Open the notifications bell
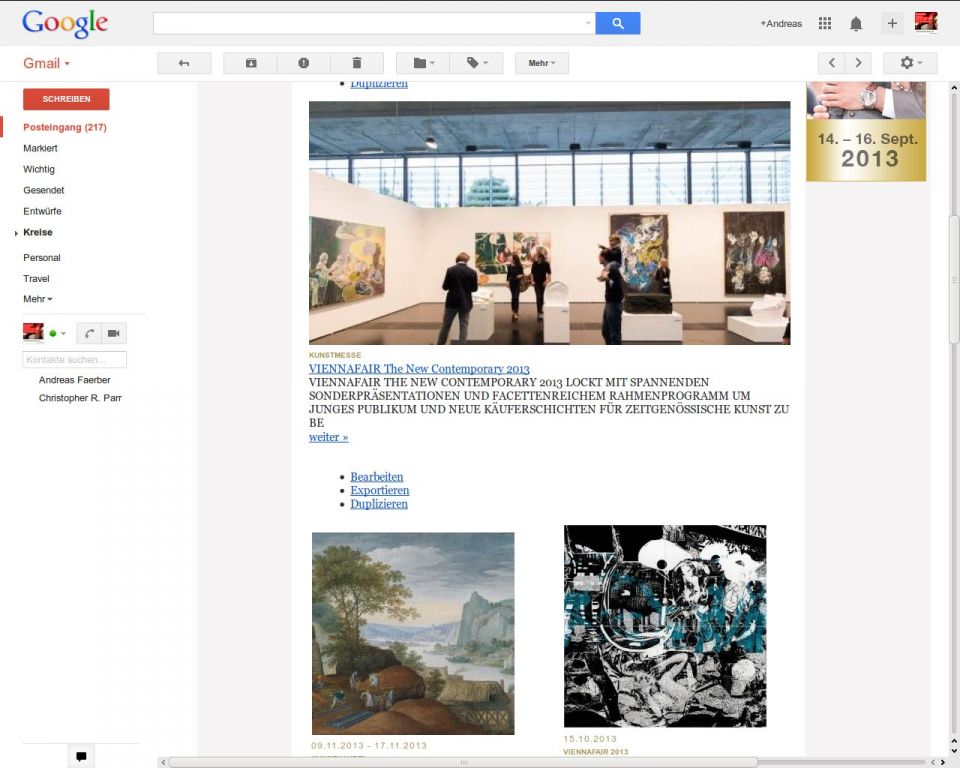Viewport: 960px width, 768px height. coord(856,23)
